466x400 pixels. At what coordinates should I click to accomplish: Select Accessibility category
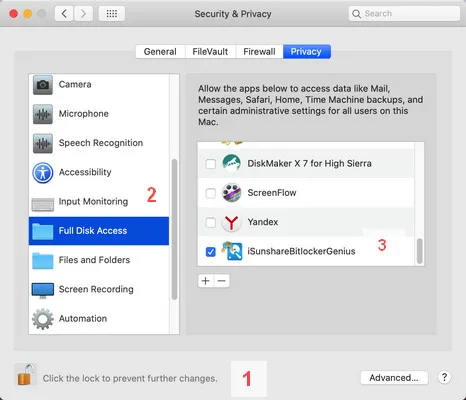point(99,173)
